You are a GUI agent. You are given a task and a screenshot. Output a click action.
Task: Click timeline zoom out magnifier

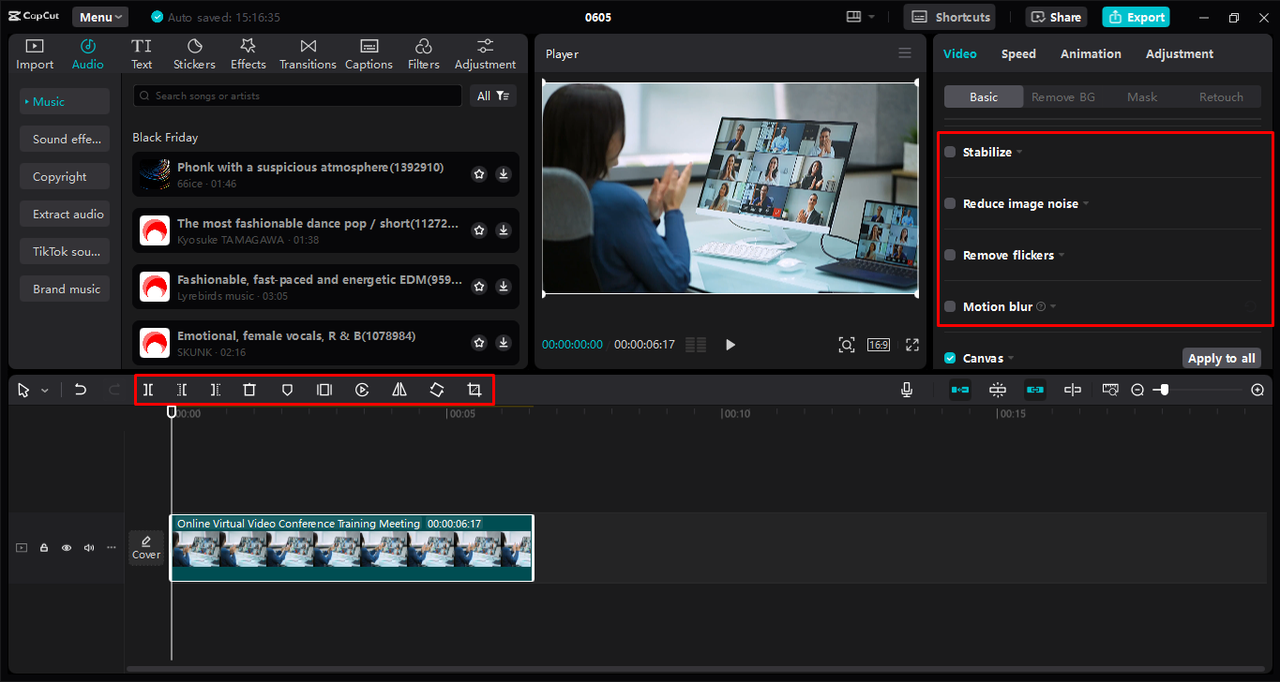(x=1138, y=390)
